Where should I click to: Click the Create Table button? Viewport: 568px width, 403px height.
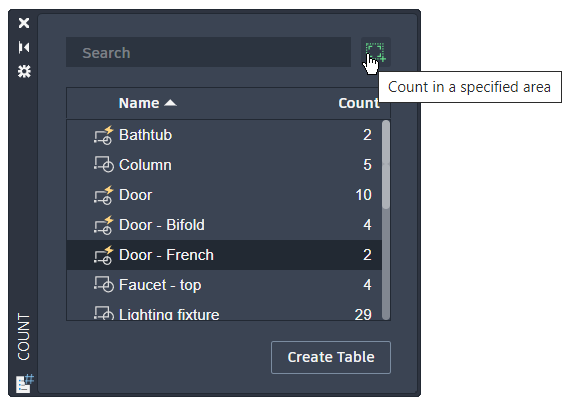click(331, 357)
